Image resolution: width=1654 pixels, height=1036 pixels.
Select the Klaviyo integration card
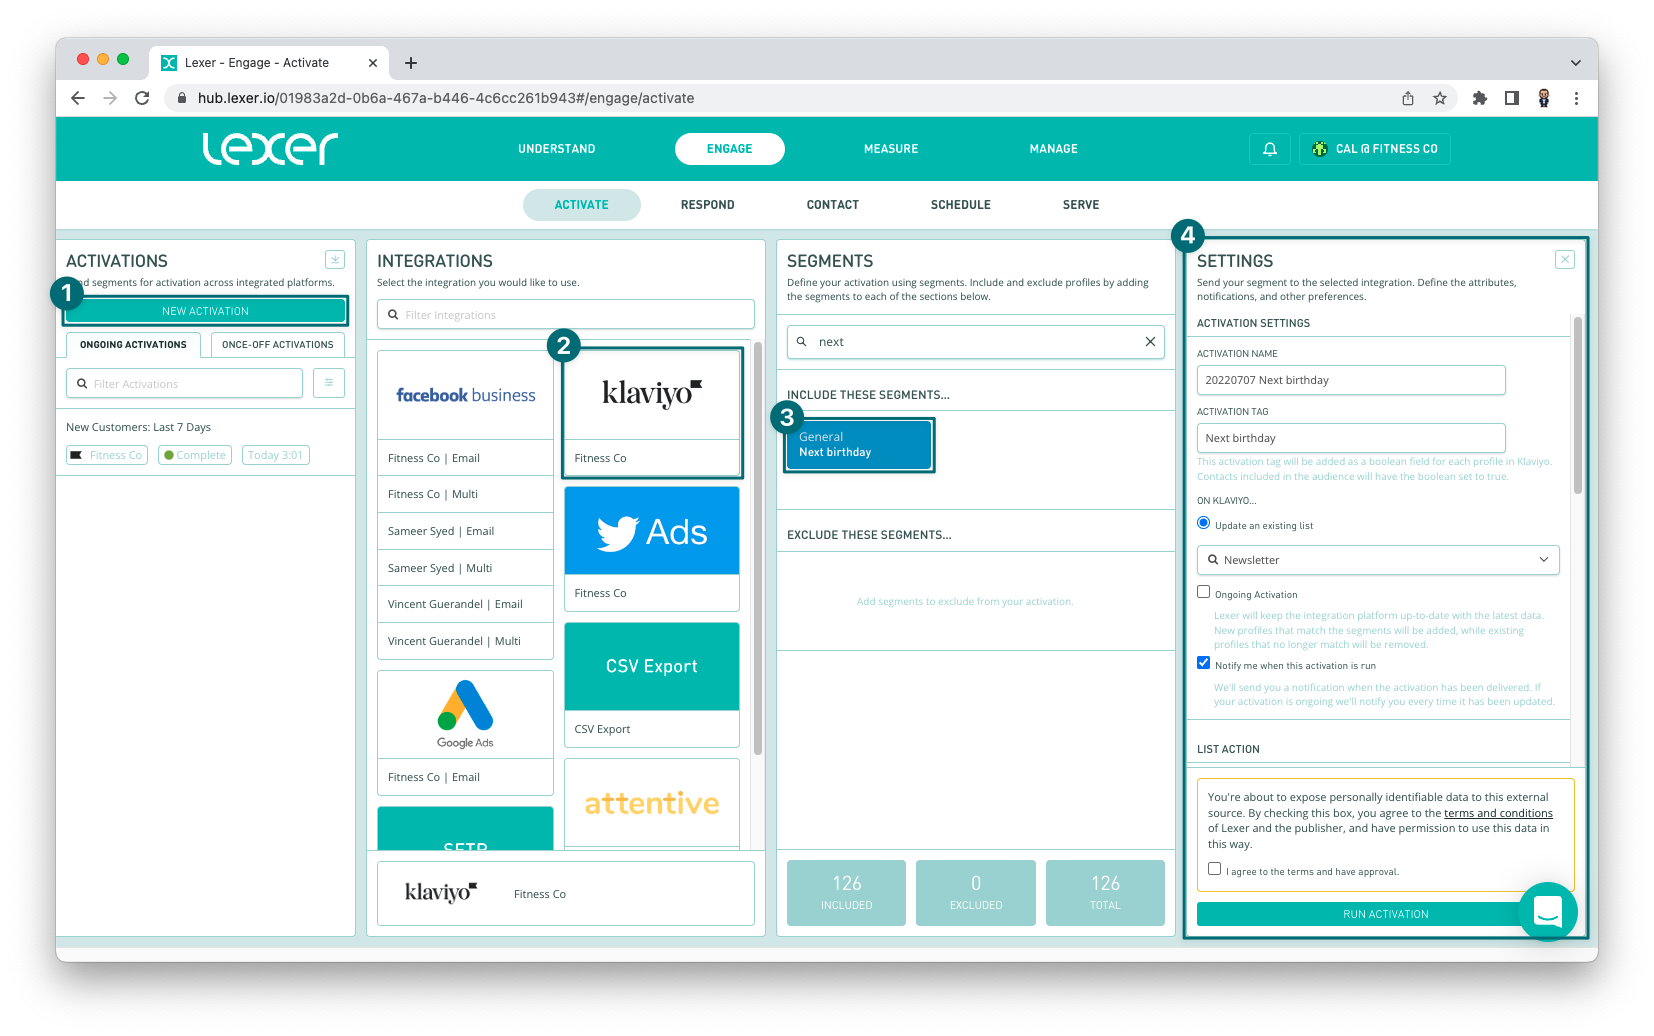652,412
